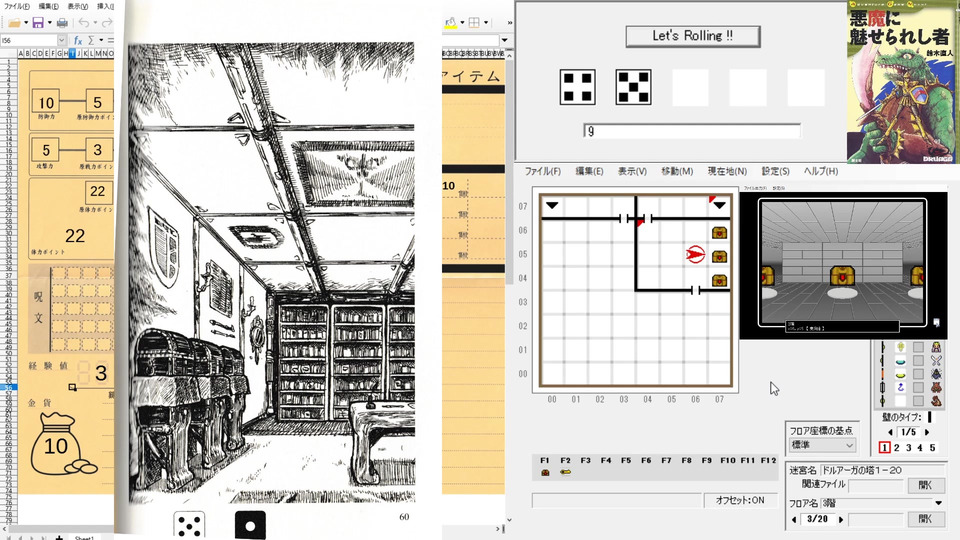The width and height of the screenshot is (960, 540).
Task: Select the dark spider monster icon
Action: 936,374
